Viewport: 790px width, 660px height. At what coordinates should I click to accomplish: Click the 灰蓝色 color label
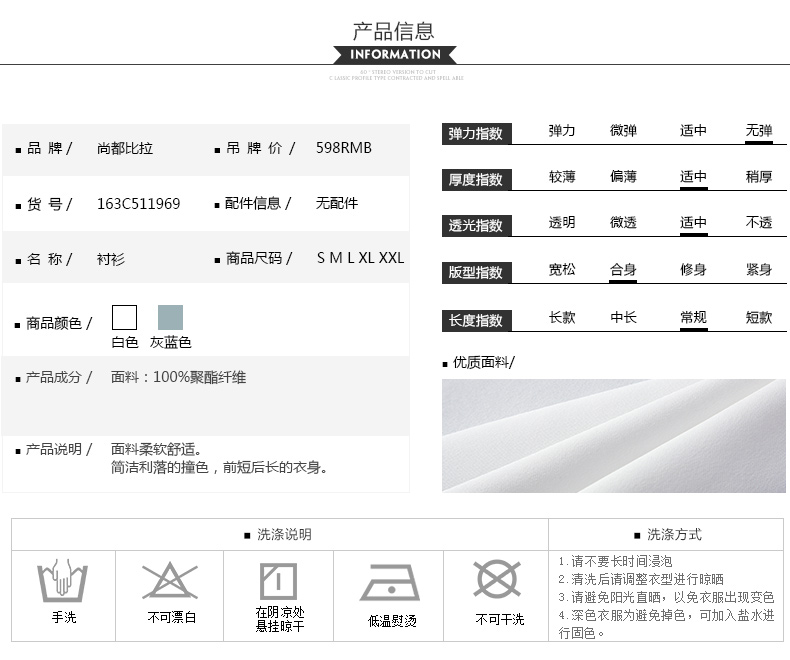(170, 343)
